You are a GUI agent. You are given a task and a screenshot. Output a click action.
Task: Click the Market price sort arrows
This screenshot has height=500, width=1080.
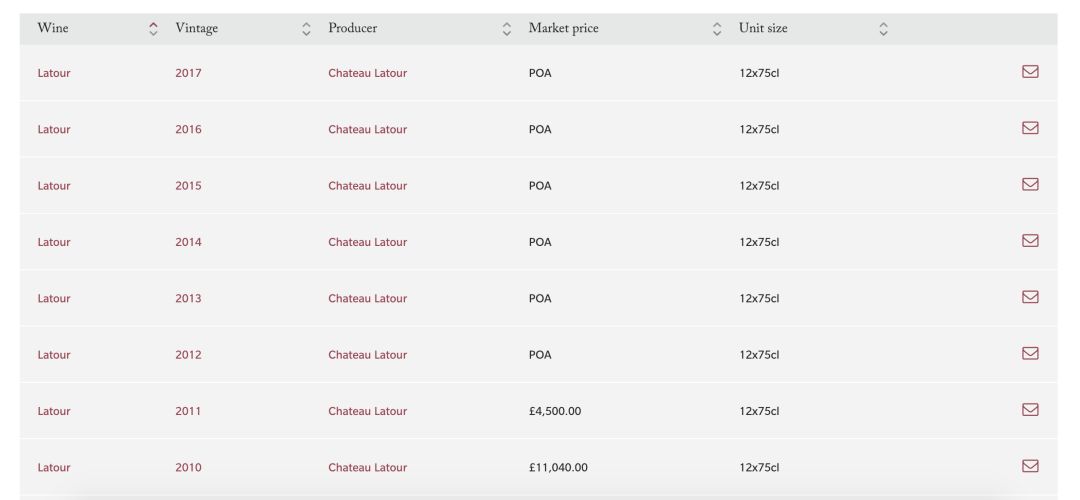click(717, 29)
